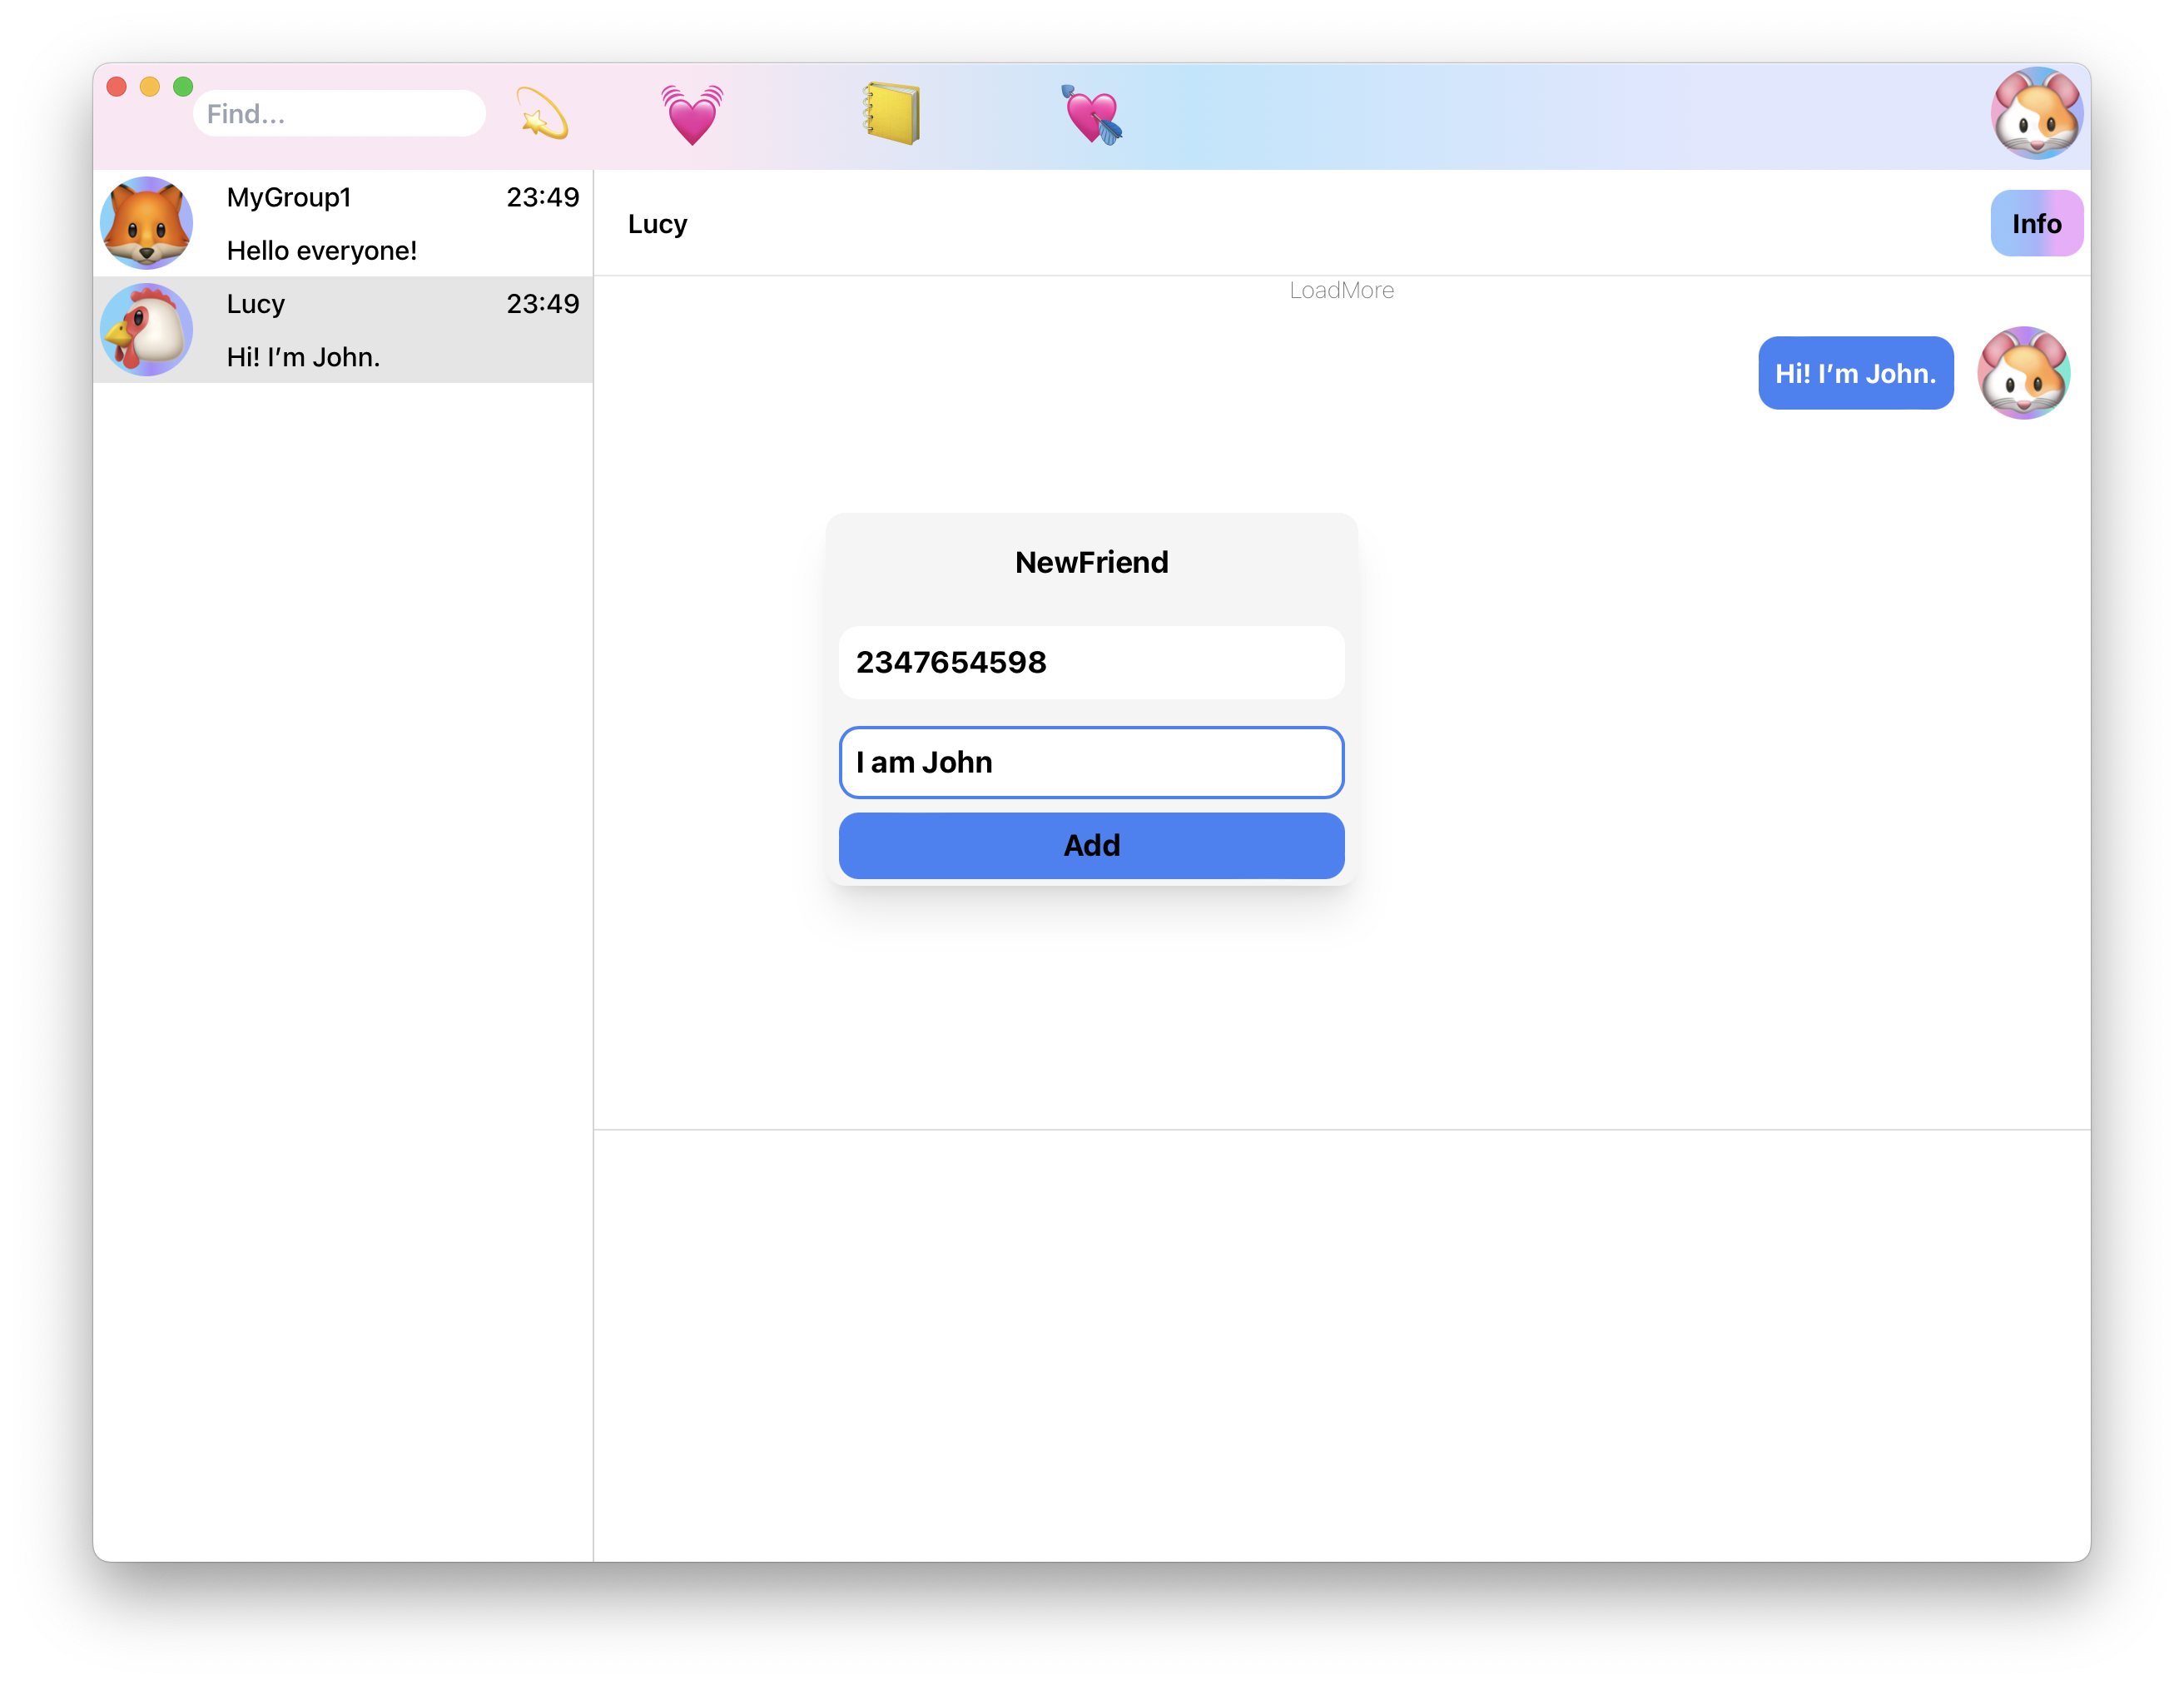Open the Info button for Lucy
2184x1685 pixels.
pos(2036,223)
